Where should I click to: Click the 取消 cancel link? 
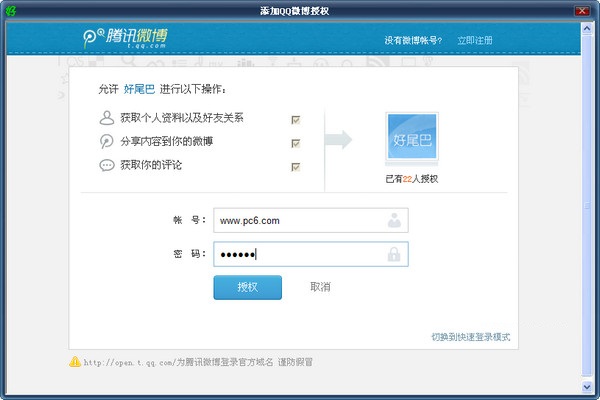point(320,287)
